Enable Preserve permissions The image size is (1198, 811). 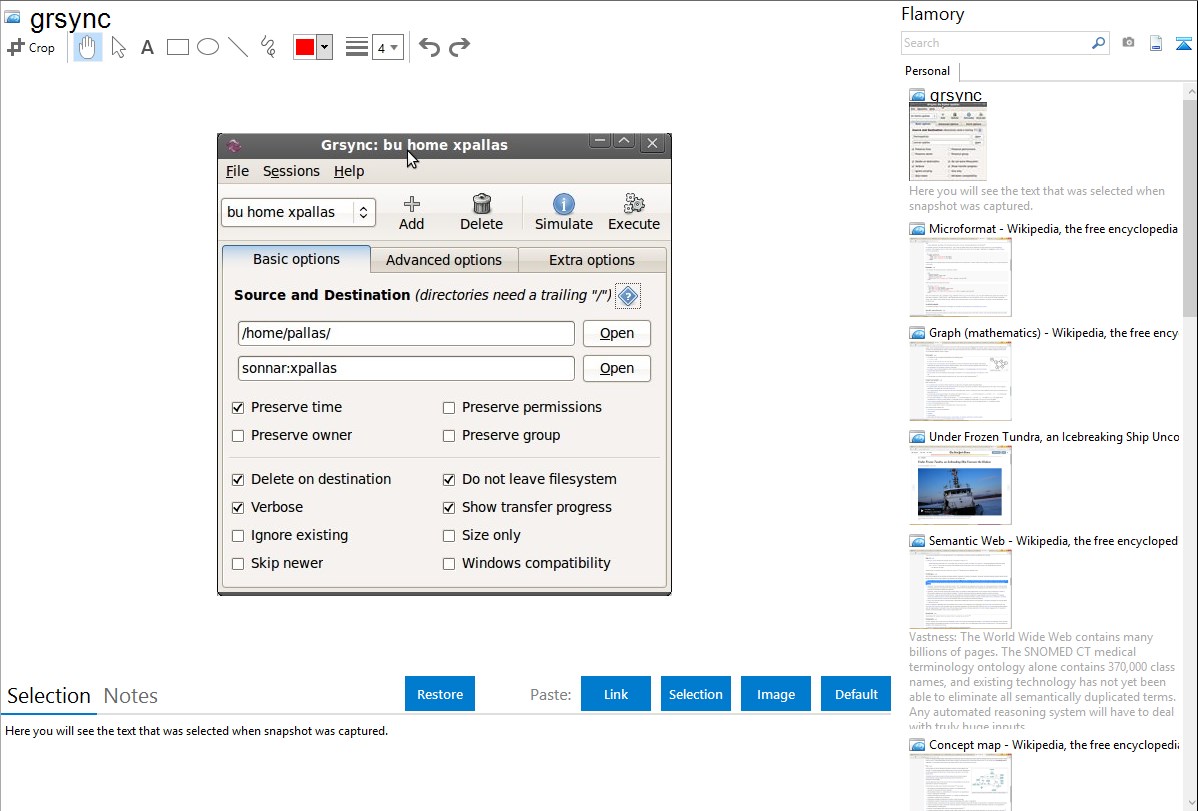[448, 408]
